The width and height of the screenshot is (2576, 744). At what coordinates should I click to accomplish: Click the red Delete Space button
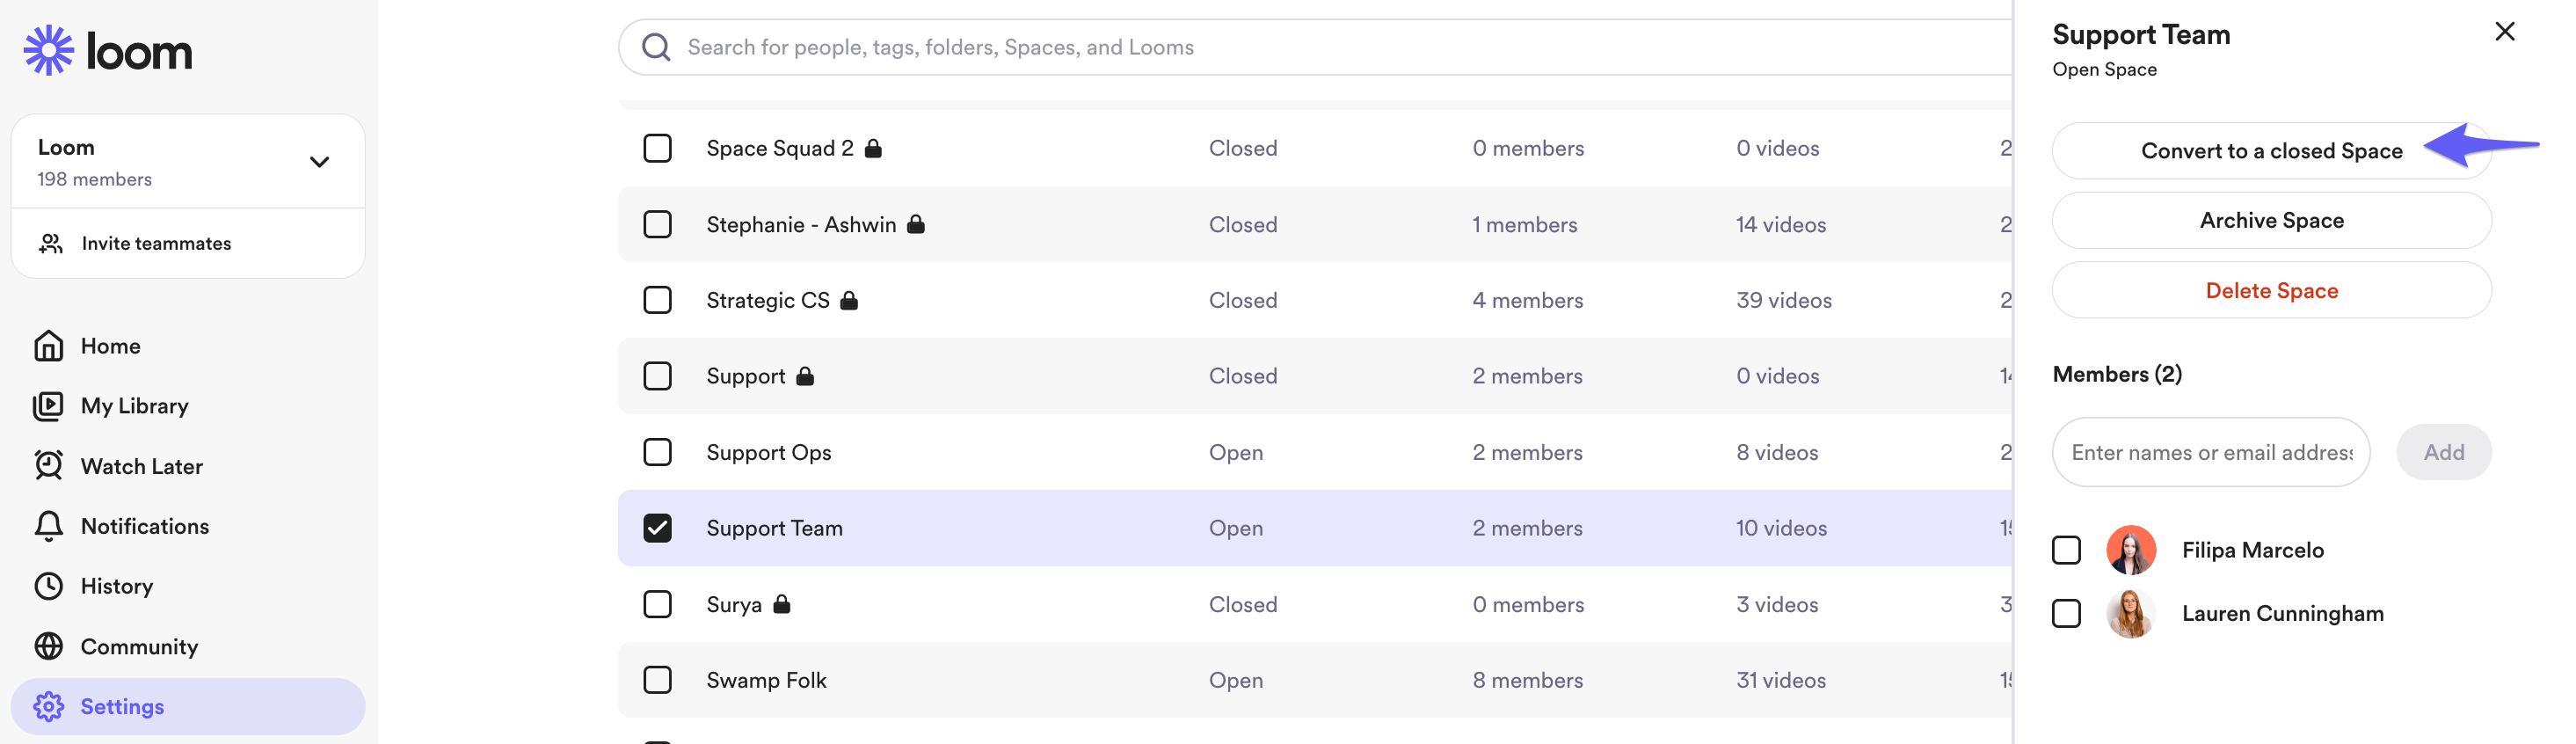pos(2271,291)
